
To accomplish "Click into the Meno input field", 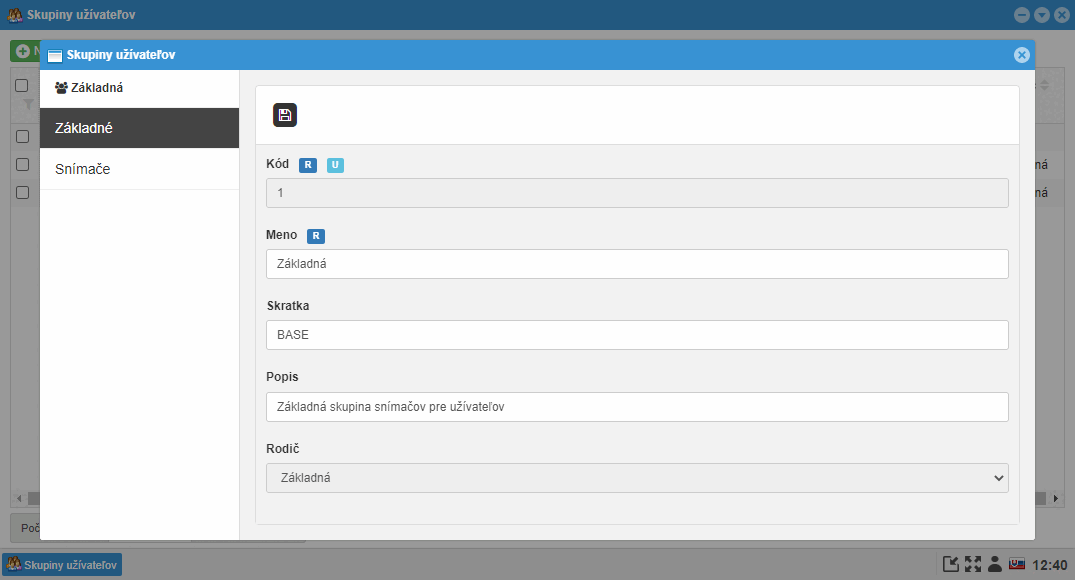I will (637, 264).
